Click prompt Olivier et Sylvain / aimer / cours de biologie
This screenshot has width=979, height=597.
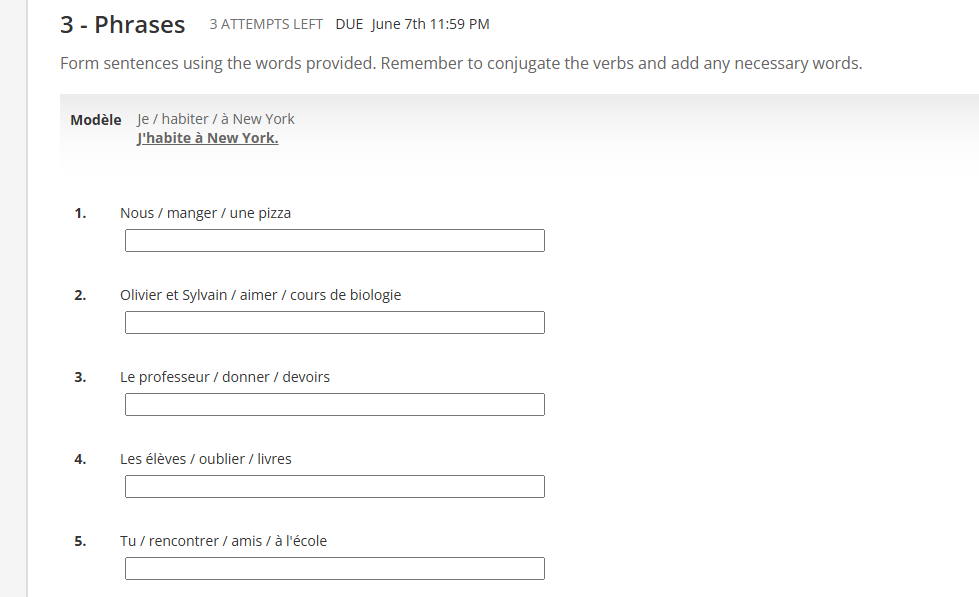click(x=260, y=294)
